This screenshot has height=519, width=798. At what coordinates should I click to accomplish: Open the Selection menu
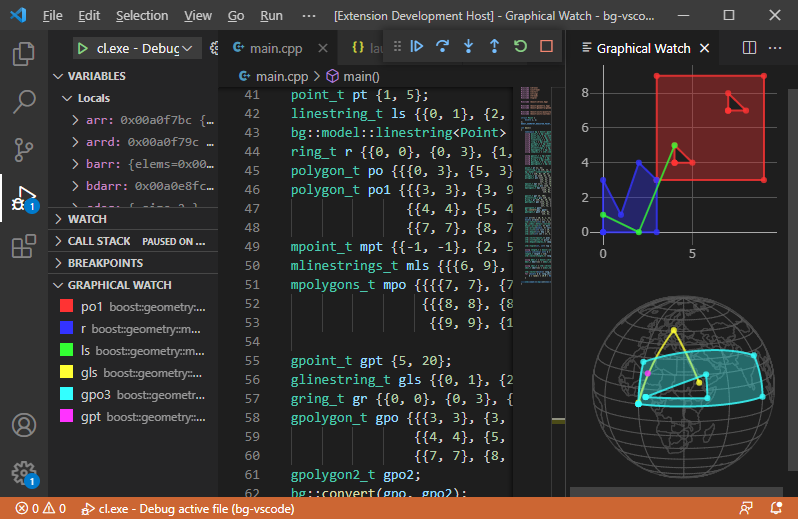(x=142, y=16)
